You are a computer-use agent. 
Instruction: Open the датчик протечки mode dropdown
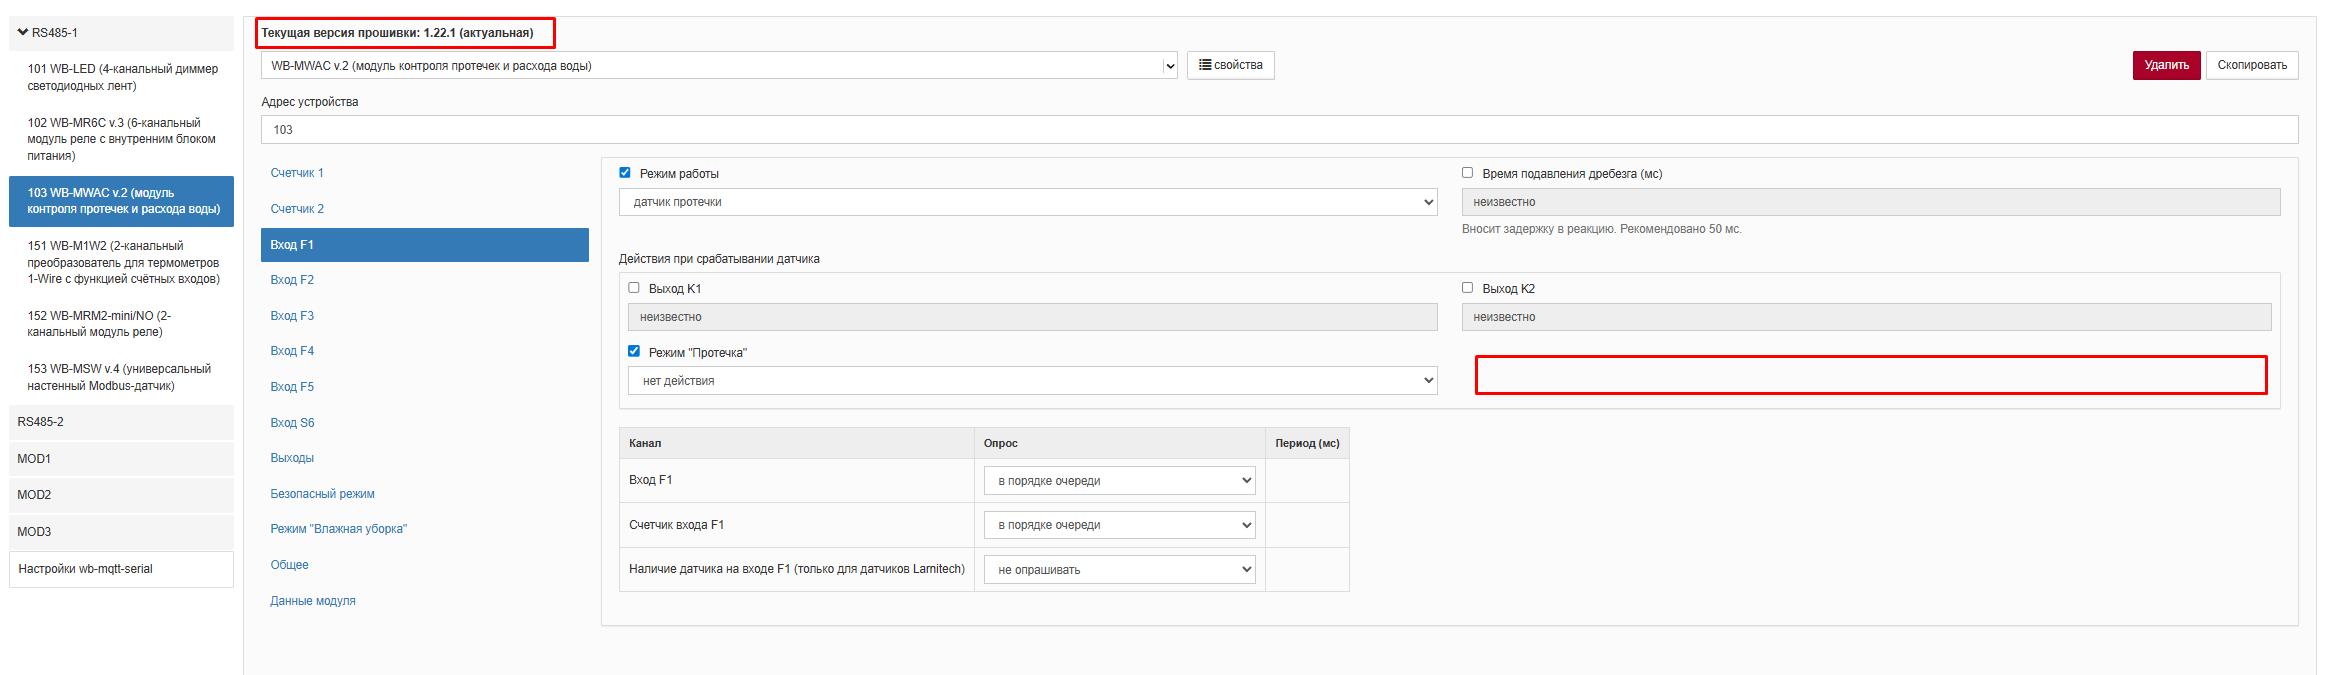click(x=1027, y=202)
